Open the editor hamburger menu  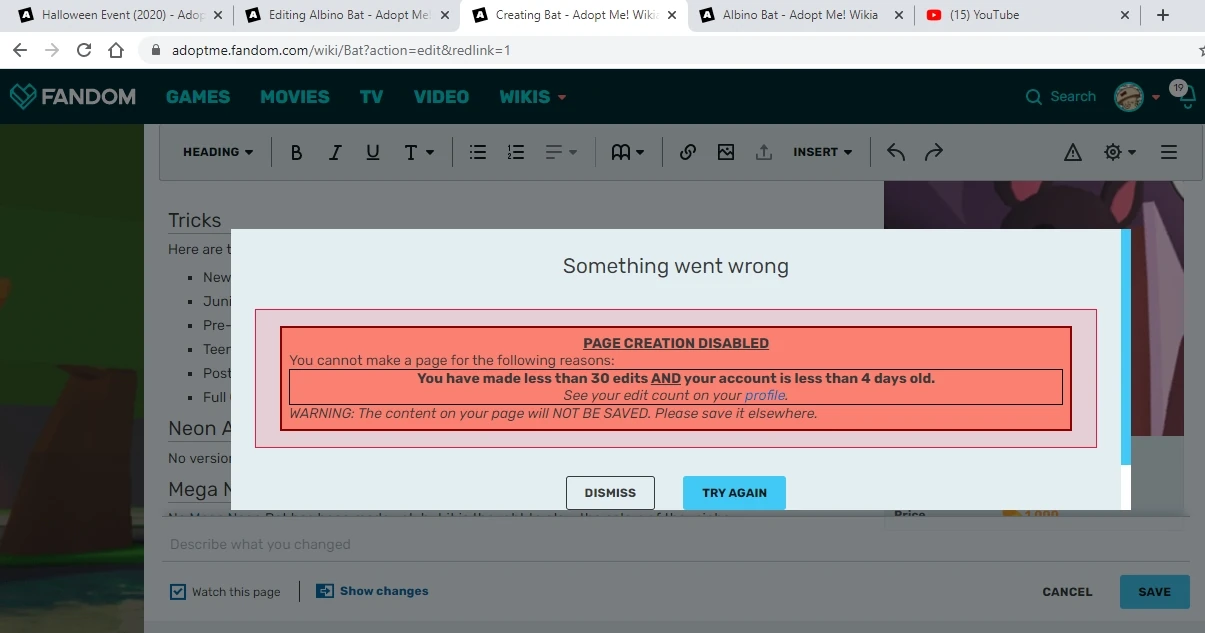tap(1168, 152)
